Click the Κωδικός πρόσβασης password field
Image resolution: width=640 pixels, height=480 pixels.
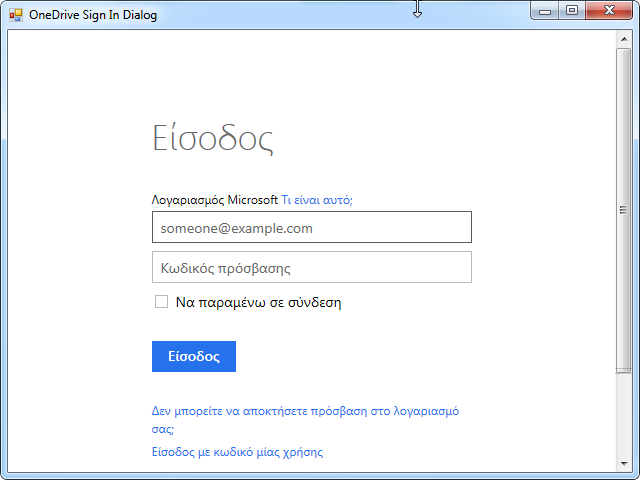(312, 267)
